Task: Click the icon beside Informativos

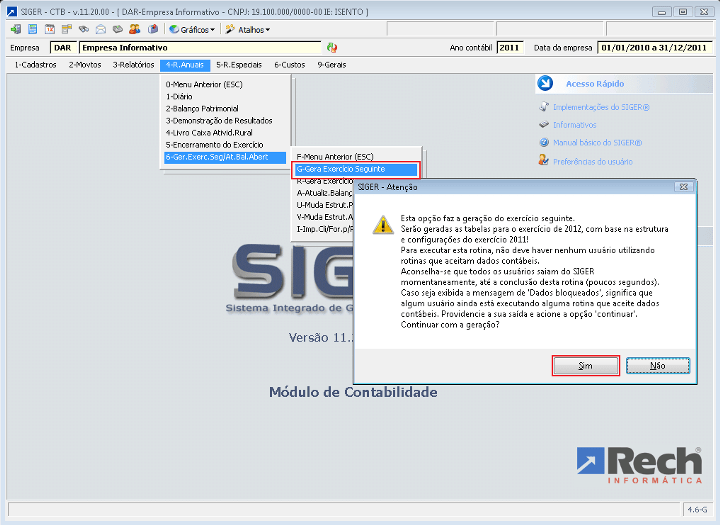Action: [544, 124]
